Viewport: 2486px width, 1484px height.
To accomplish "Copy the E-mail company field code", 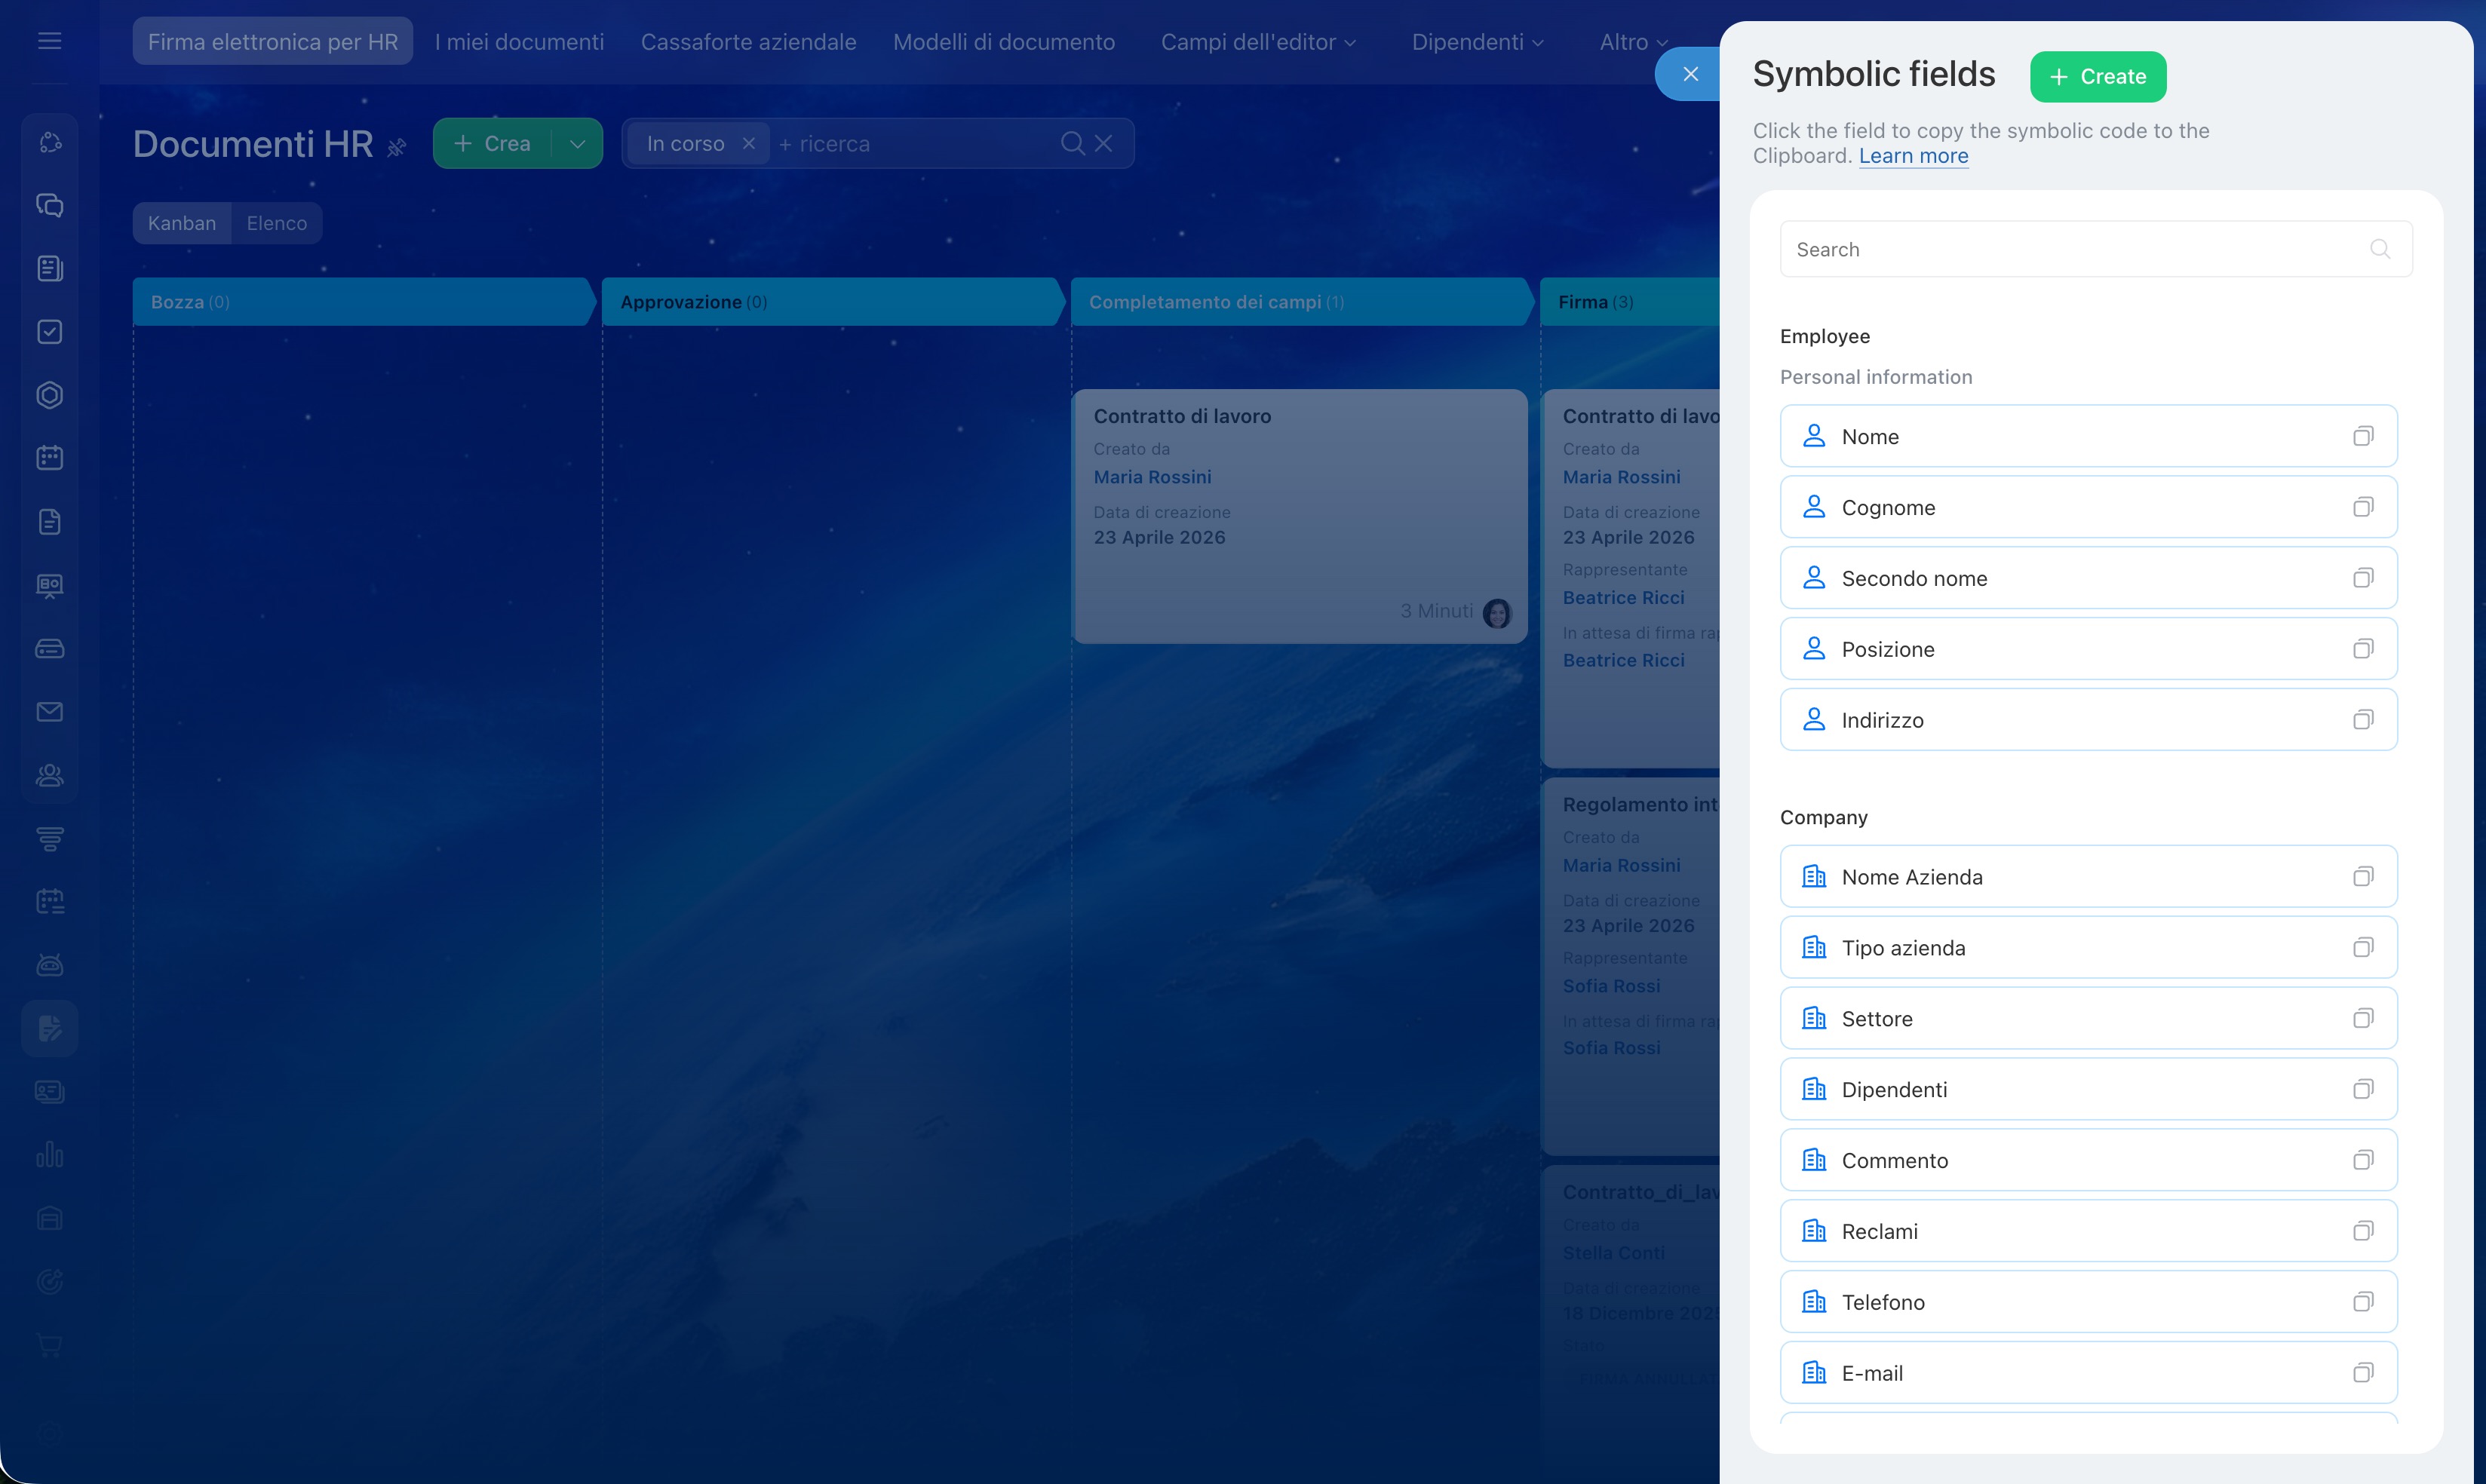I will click(2362, 1373).
